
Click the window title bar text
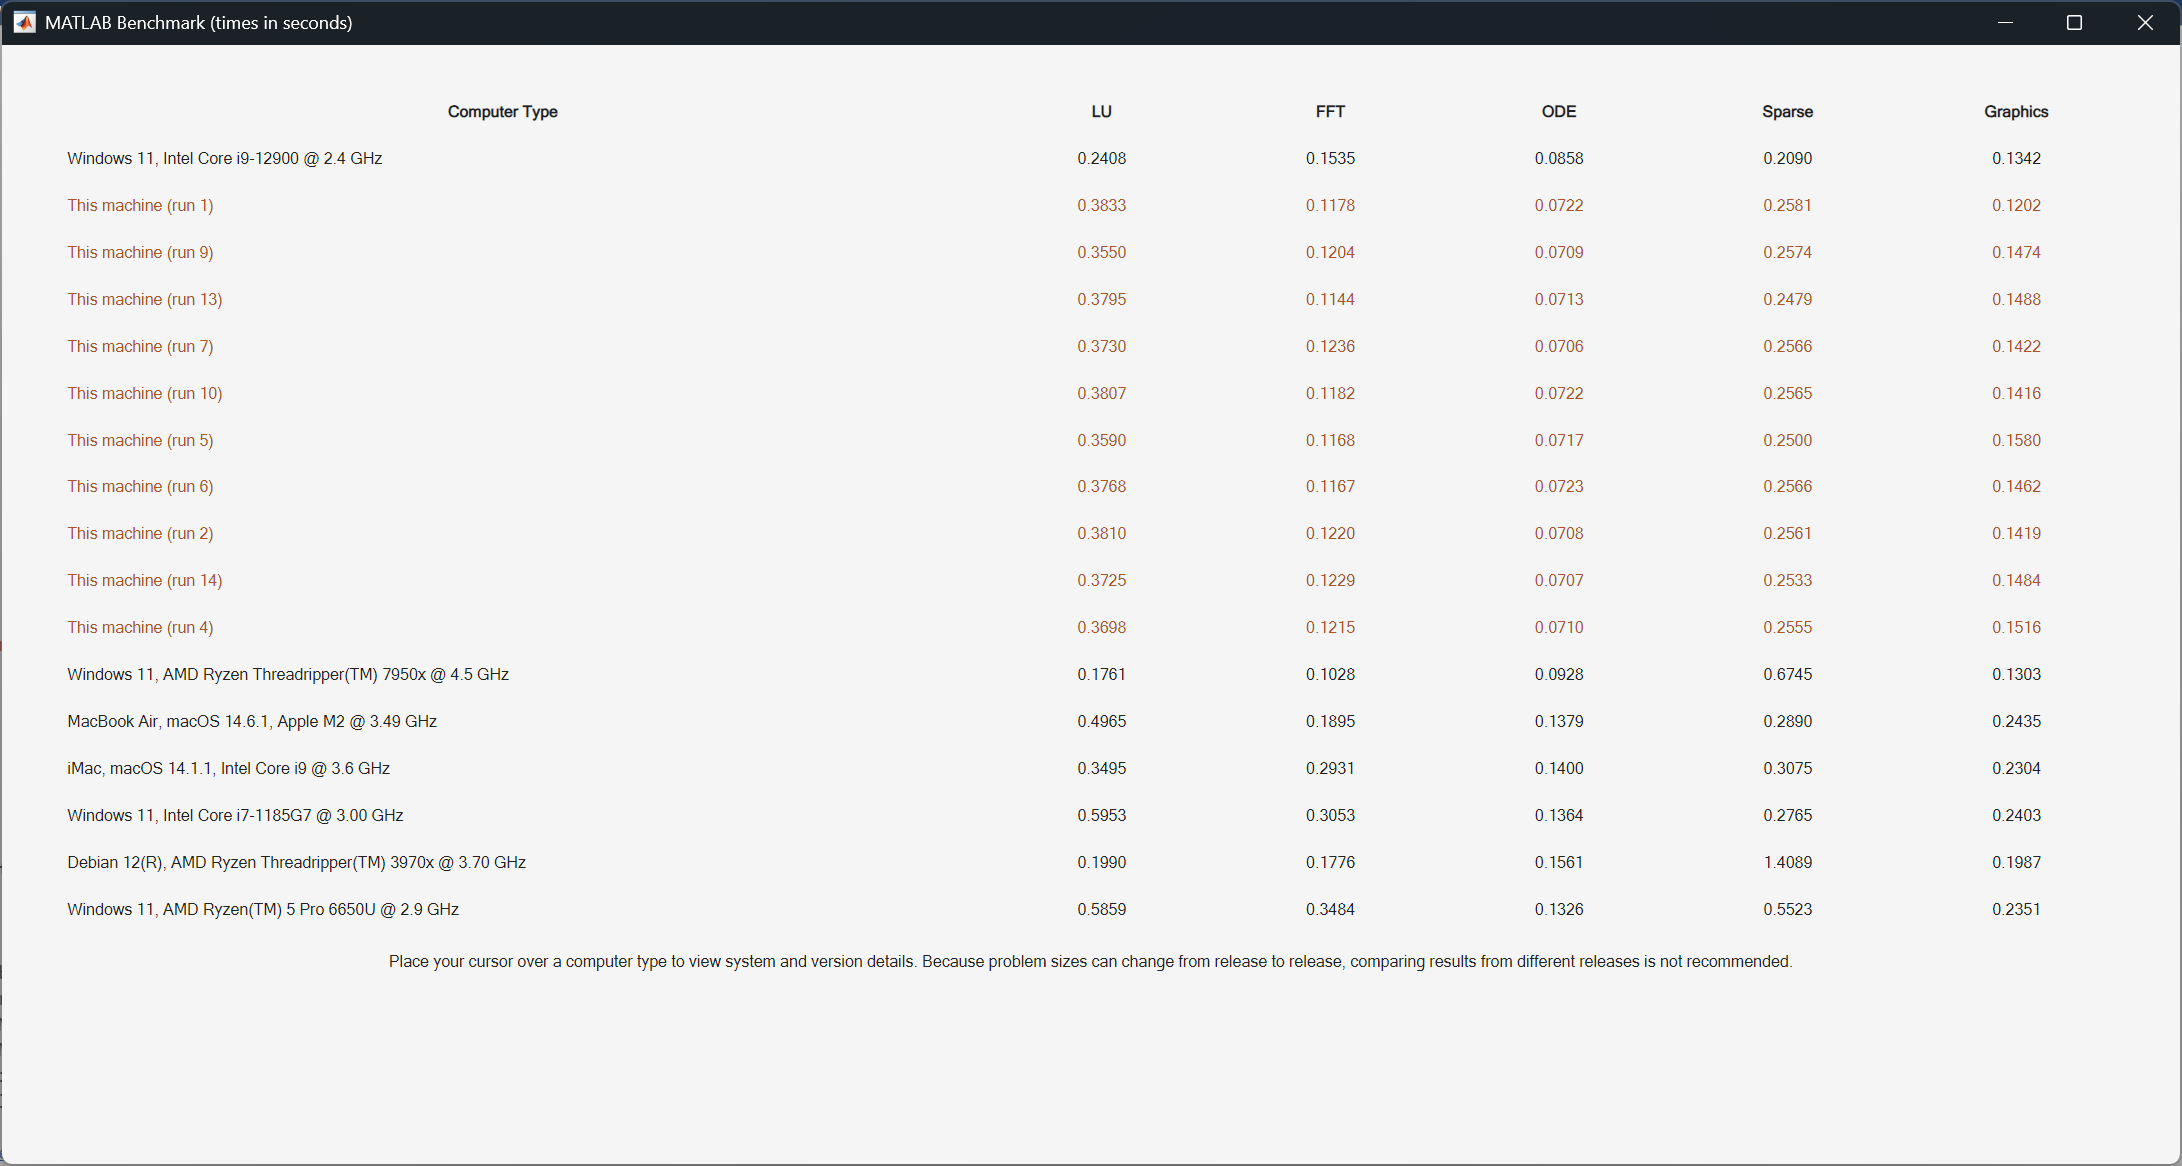click(x=198, y=22)
